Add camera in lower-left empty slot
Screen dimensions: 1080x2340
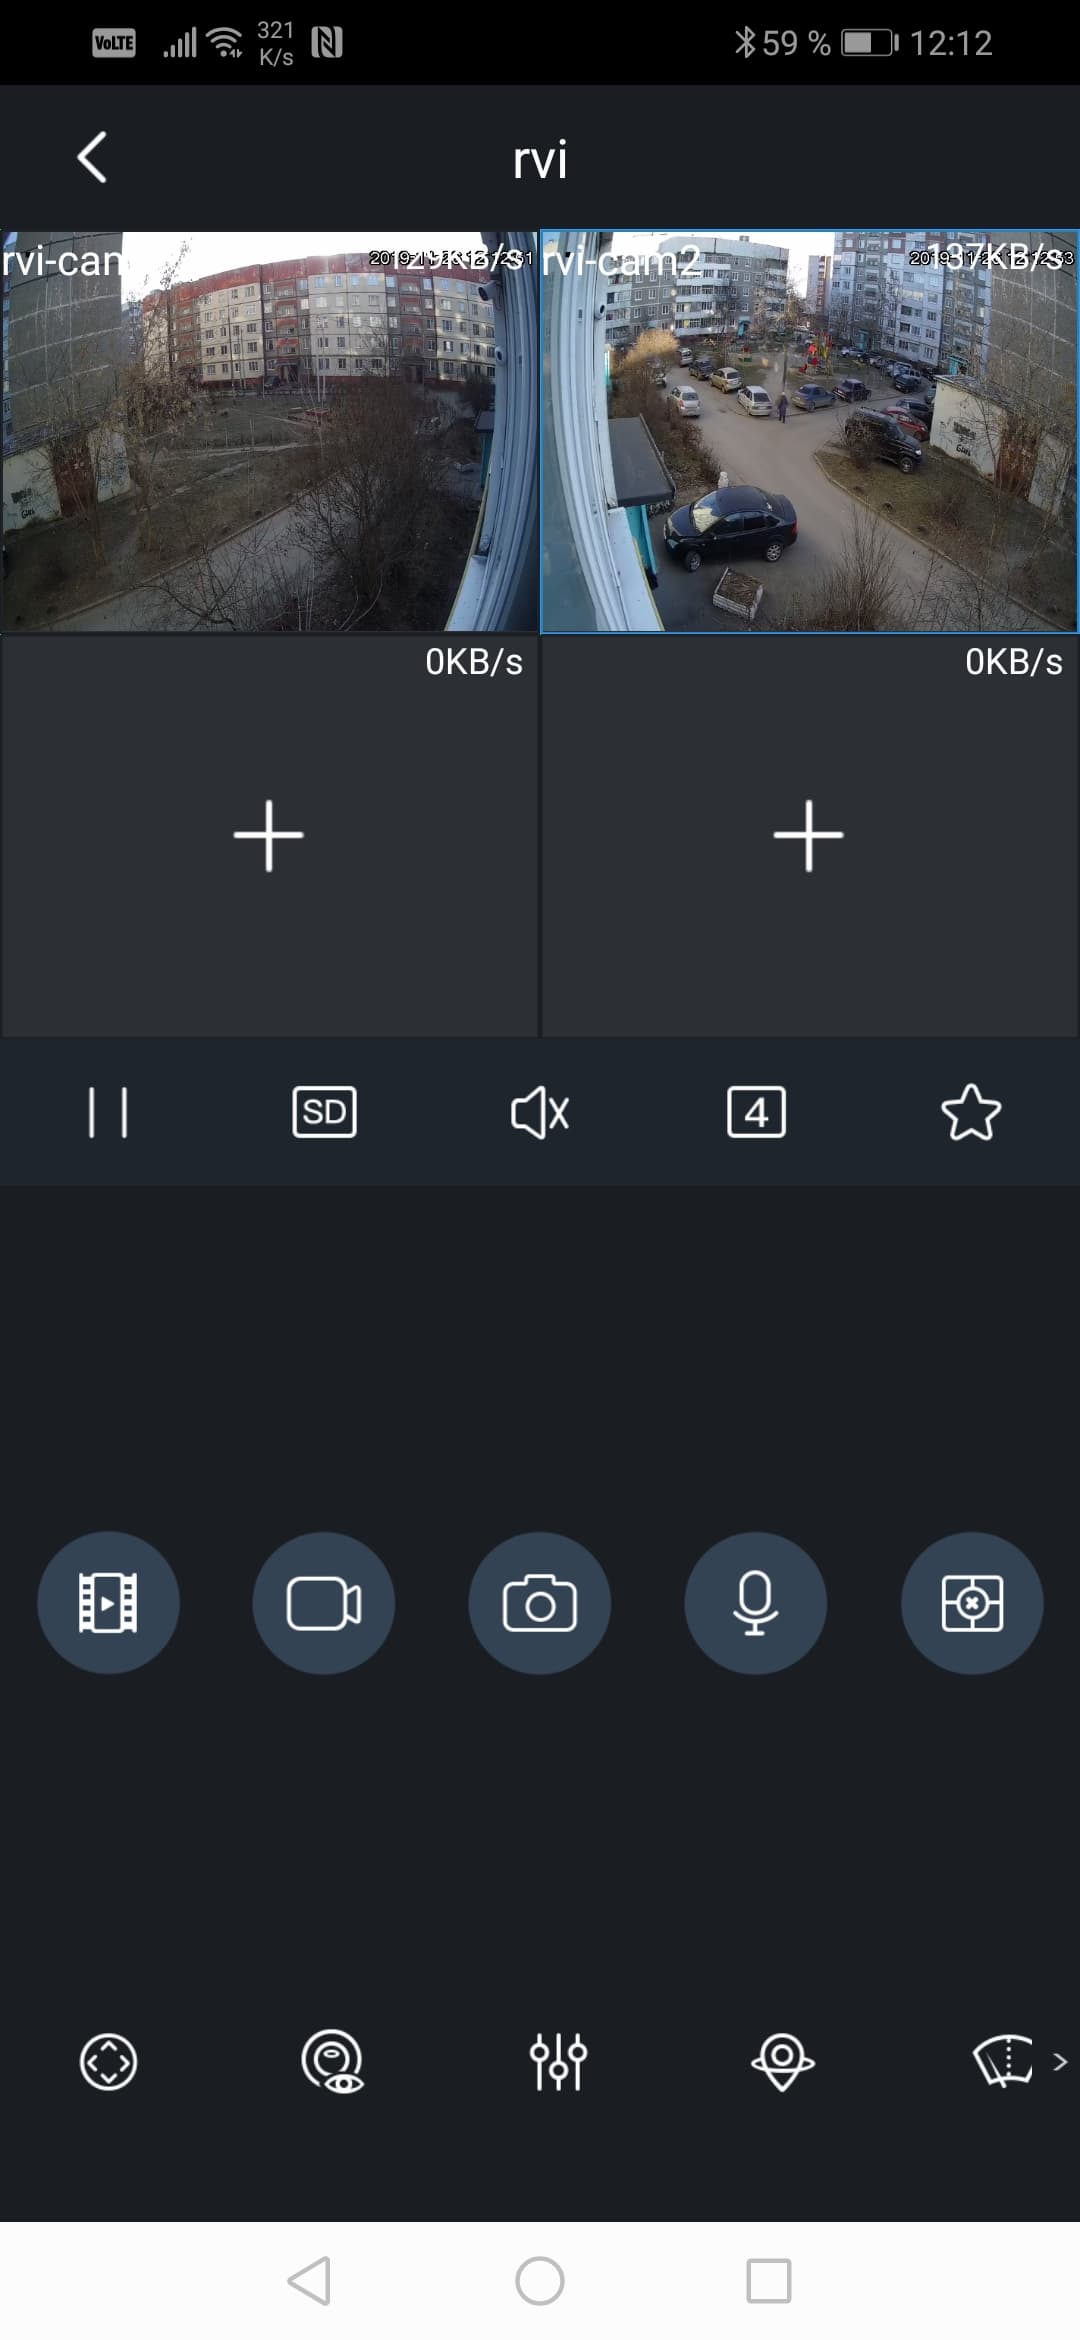pos(269,836)
